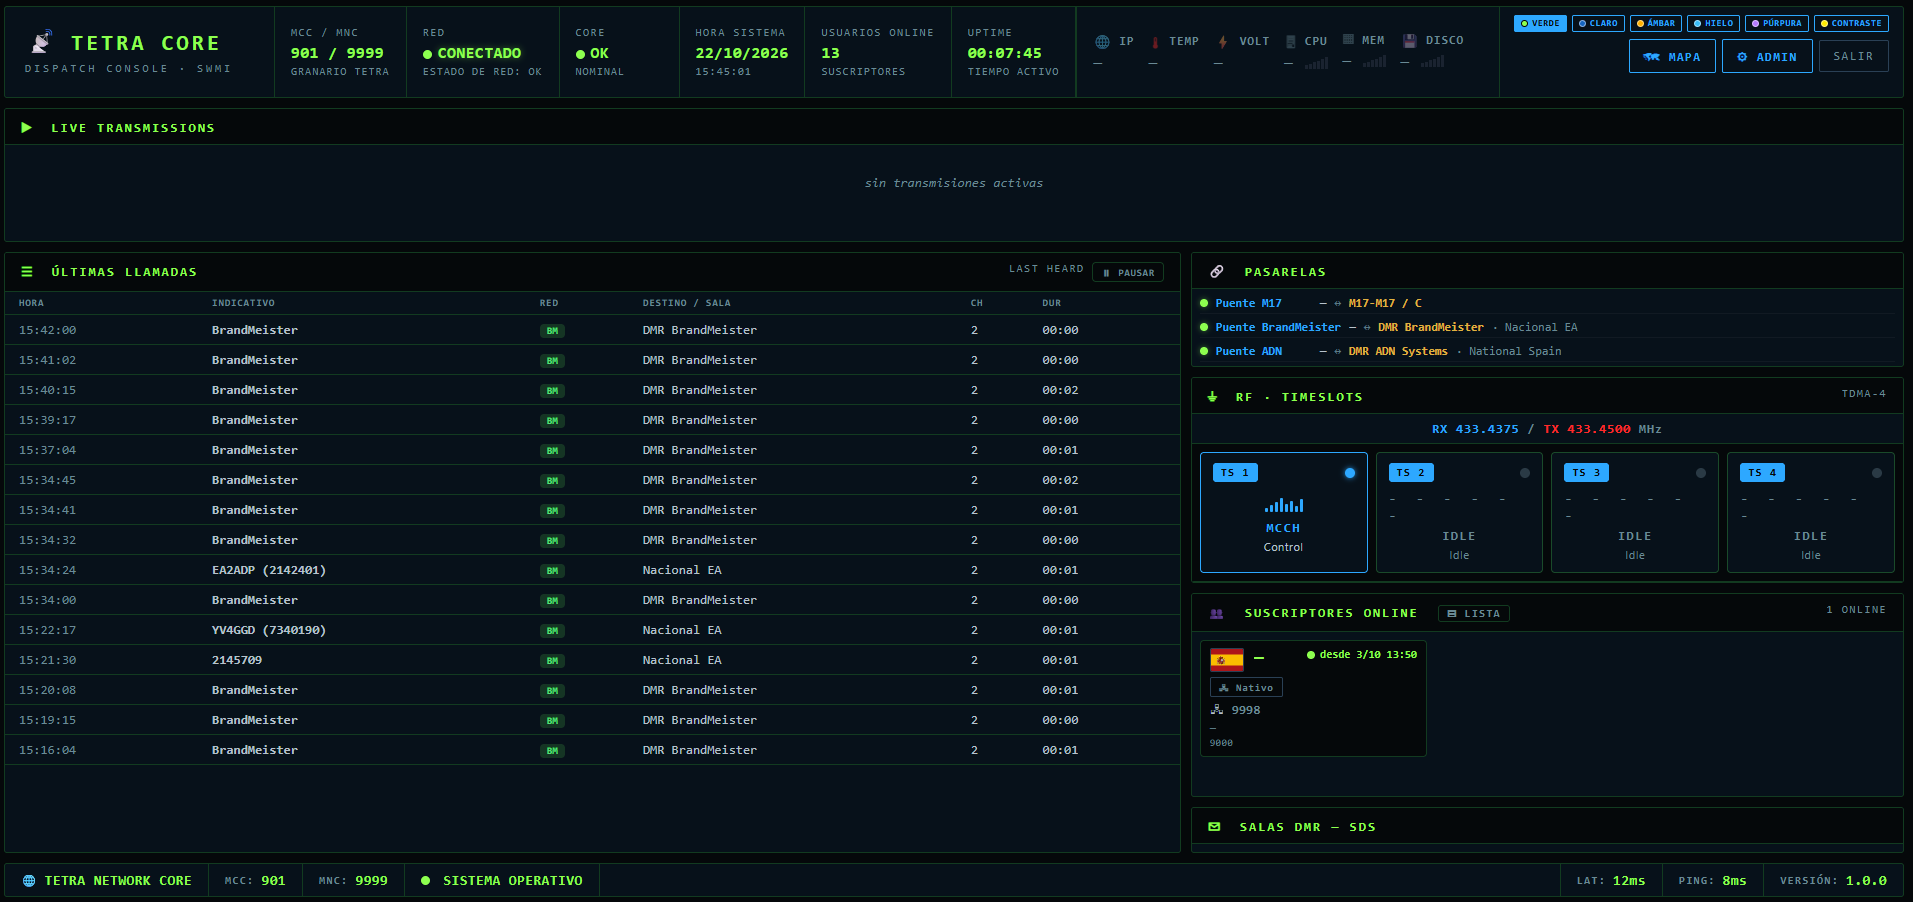Open the ADMIN panel
This screenshot has height=902, width=1913.
[1767, 57]
